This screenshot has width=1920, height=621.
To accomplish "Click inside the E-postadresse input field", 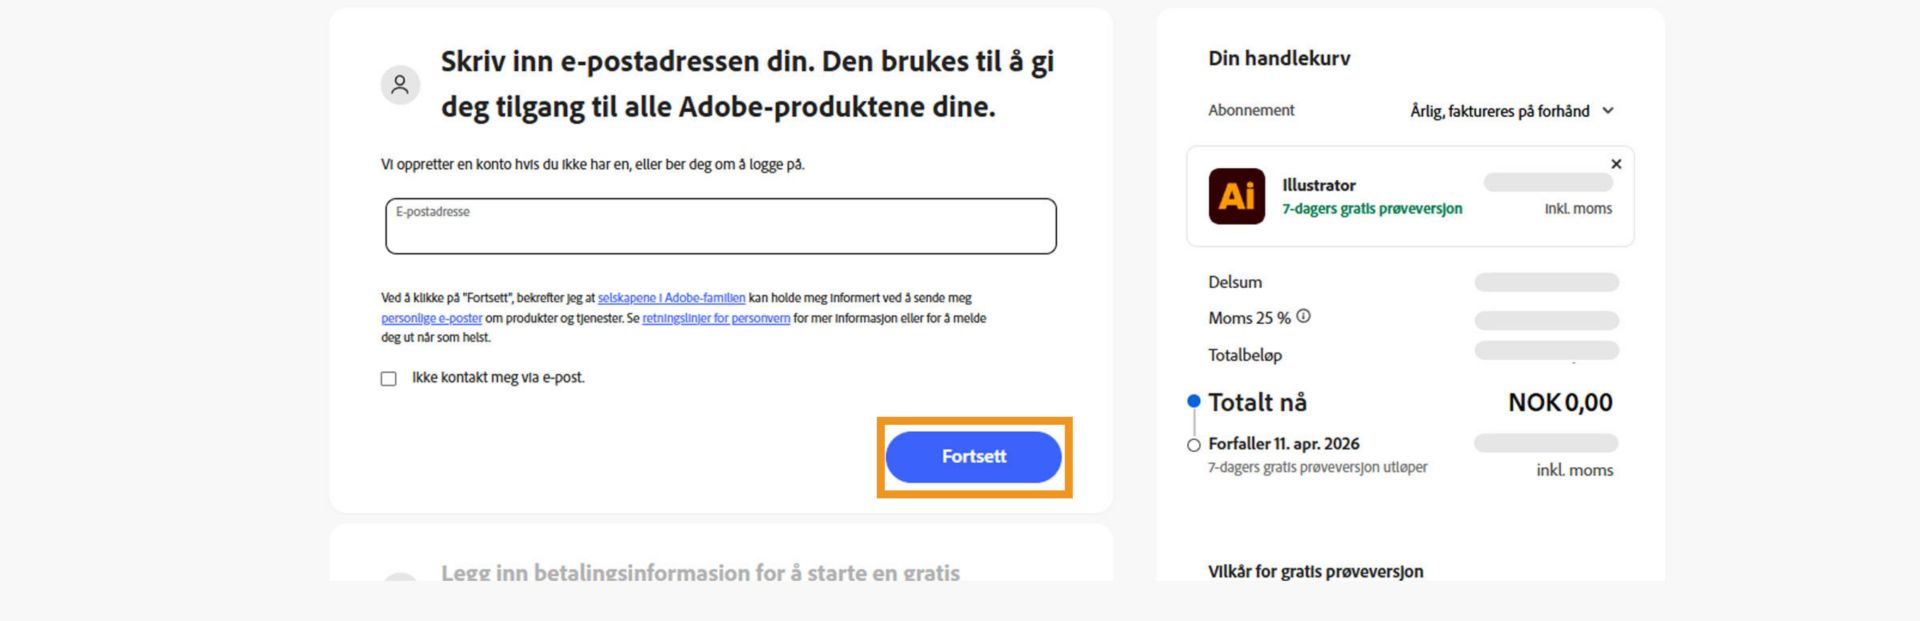I will 719,228.
